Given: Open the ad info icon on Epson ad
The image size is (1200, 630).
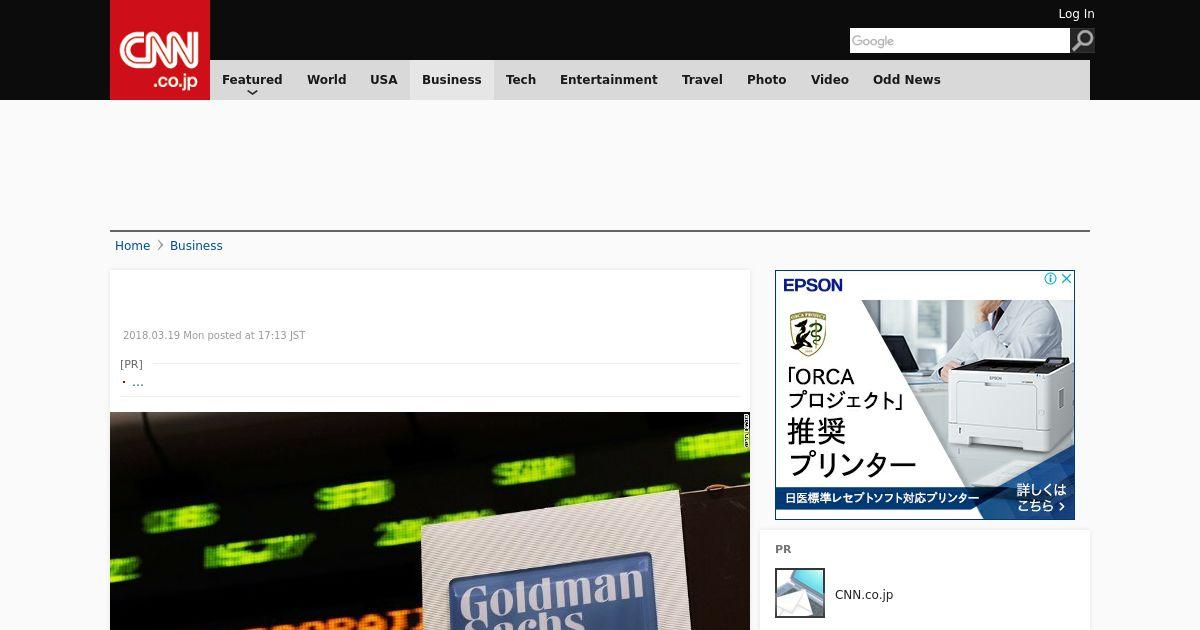Looking at the screenshot, I should coord(1050,279).
